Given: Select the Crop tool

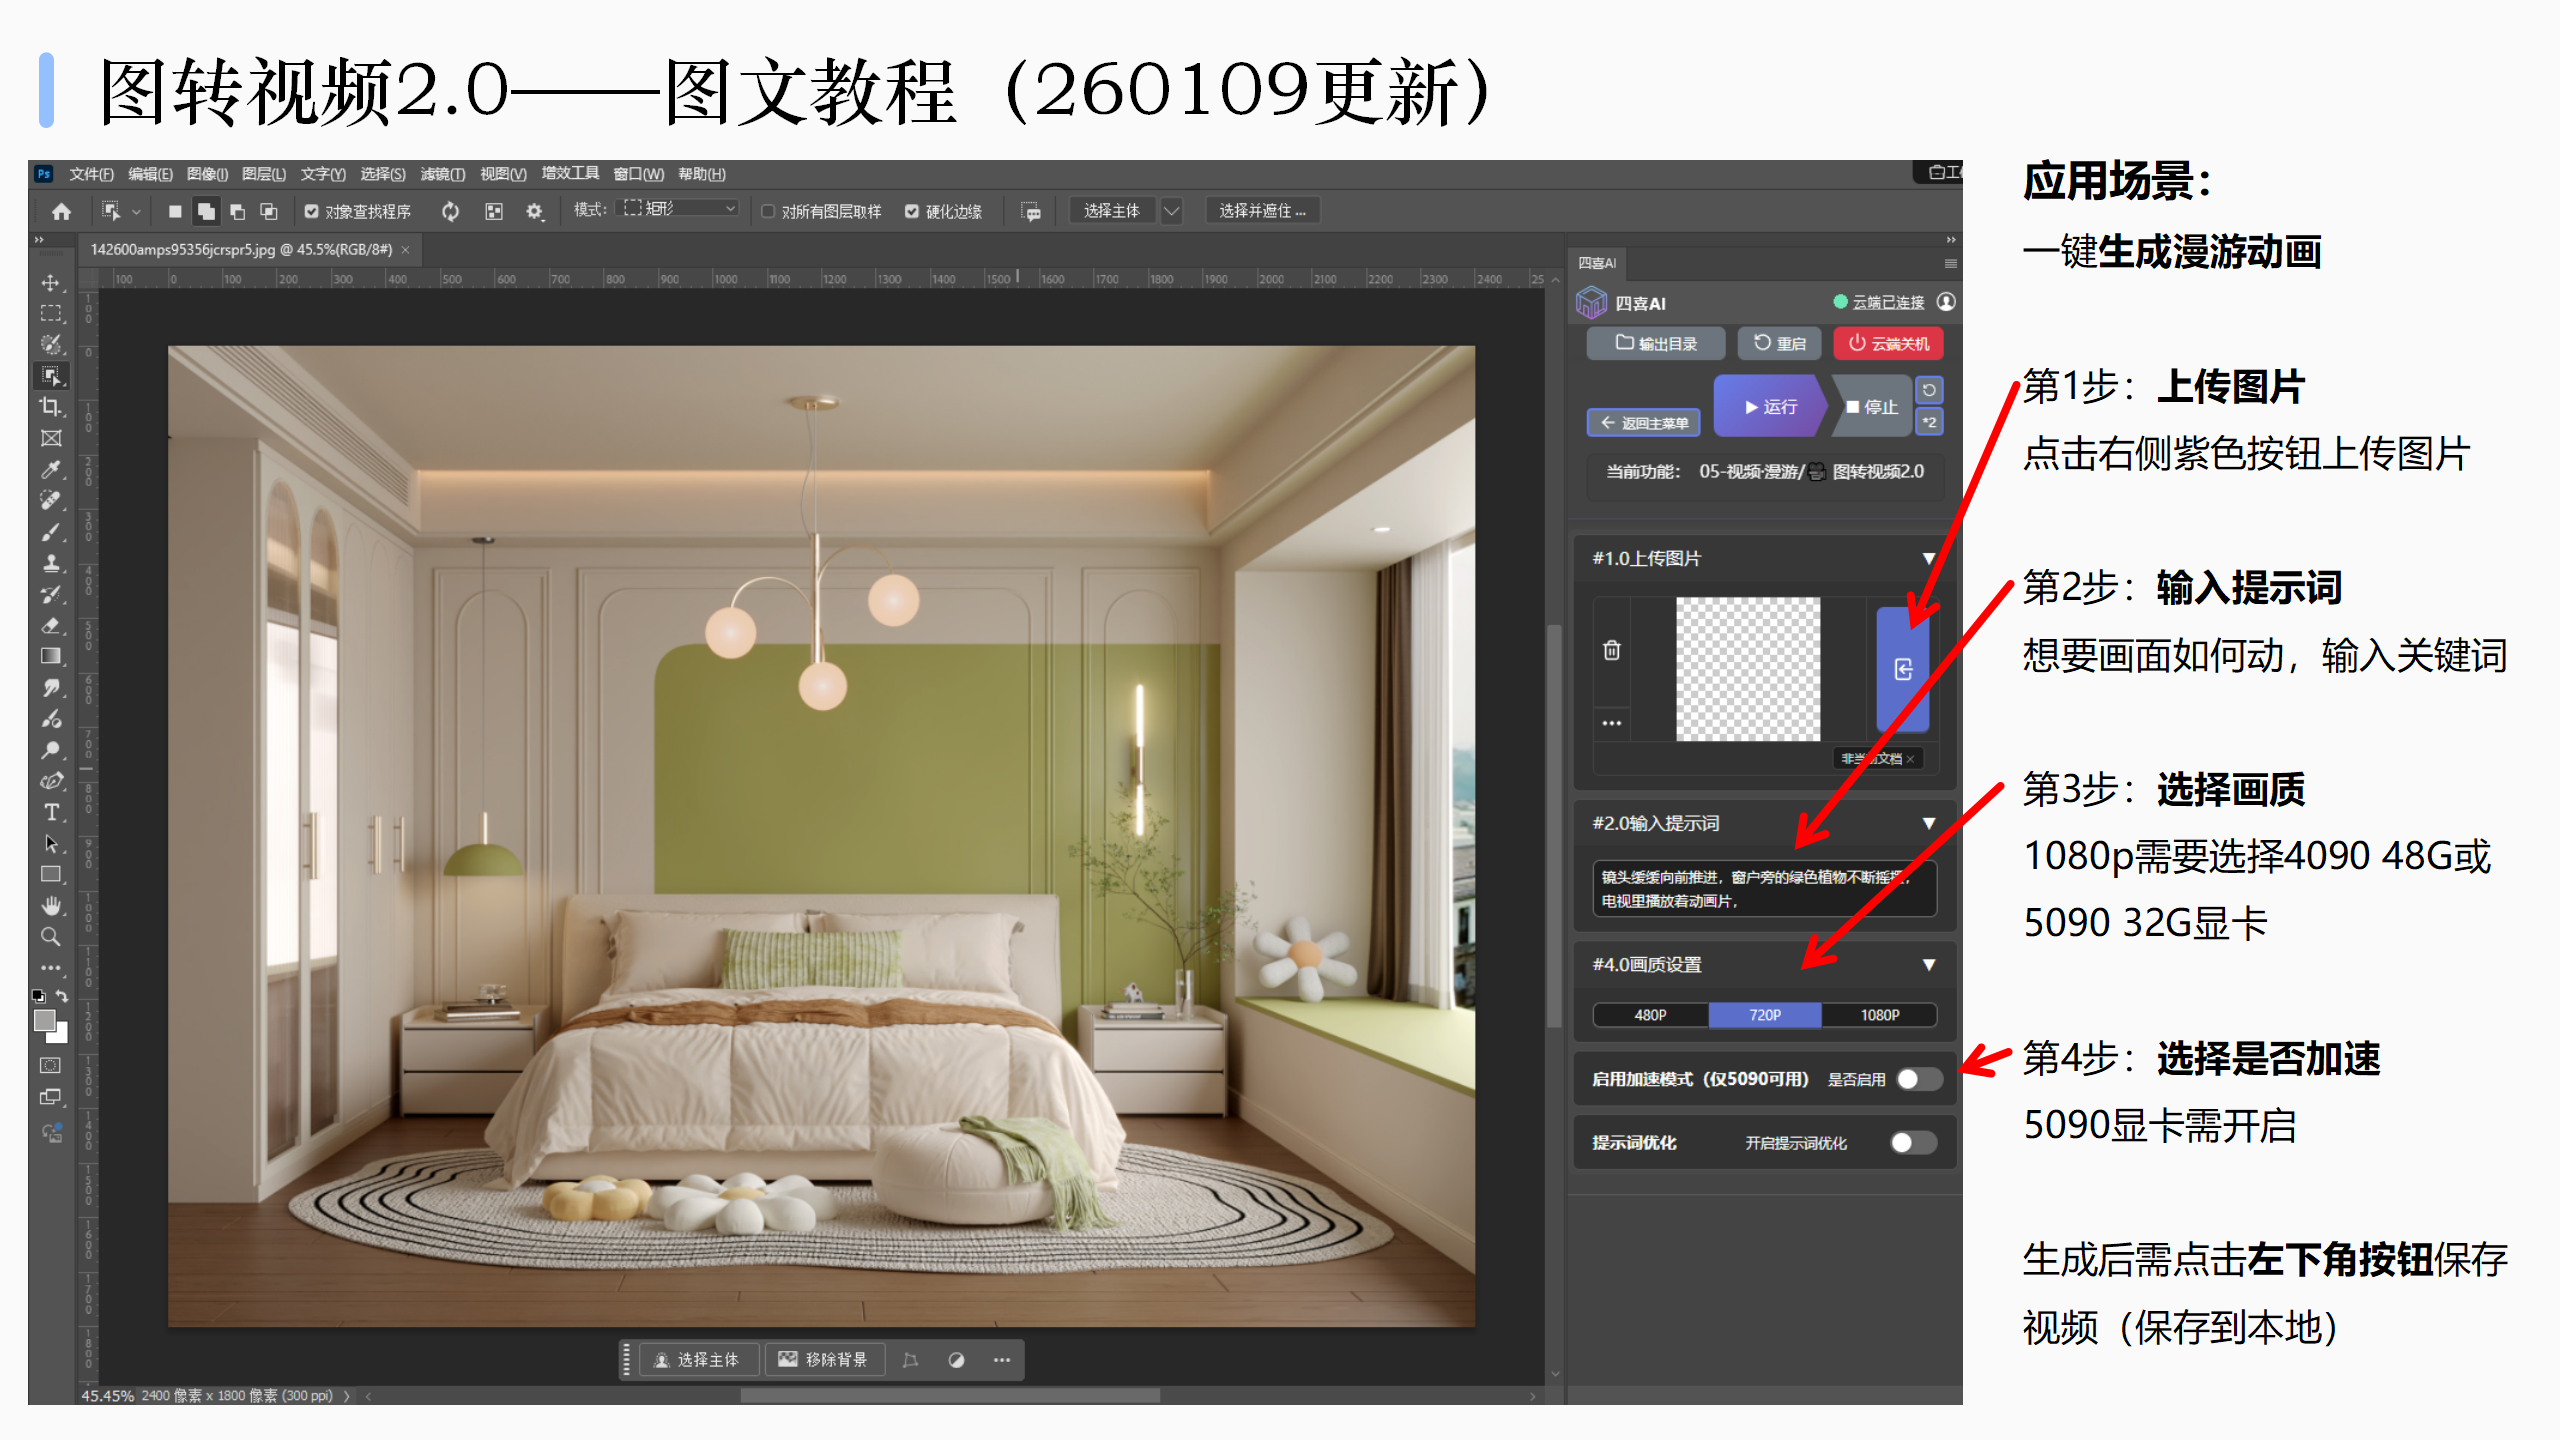Looking at the screenshot, I should click(50, 407).
